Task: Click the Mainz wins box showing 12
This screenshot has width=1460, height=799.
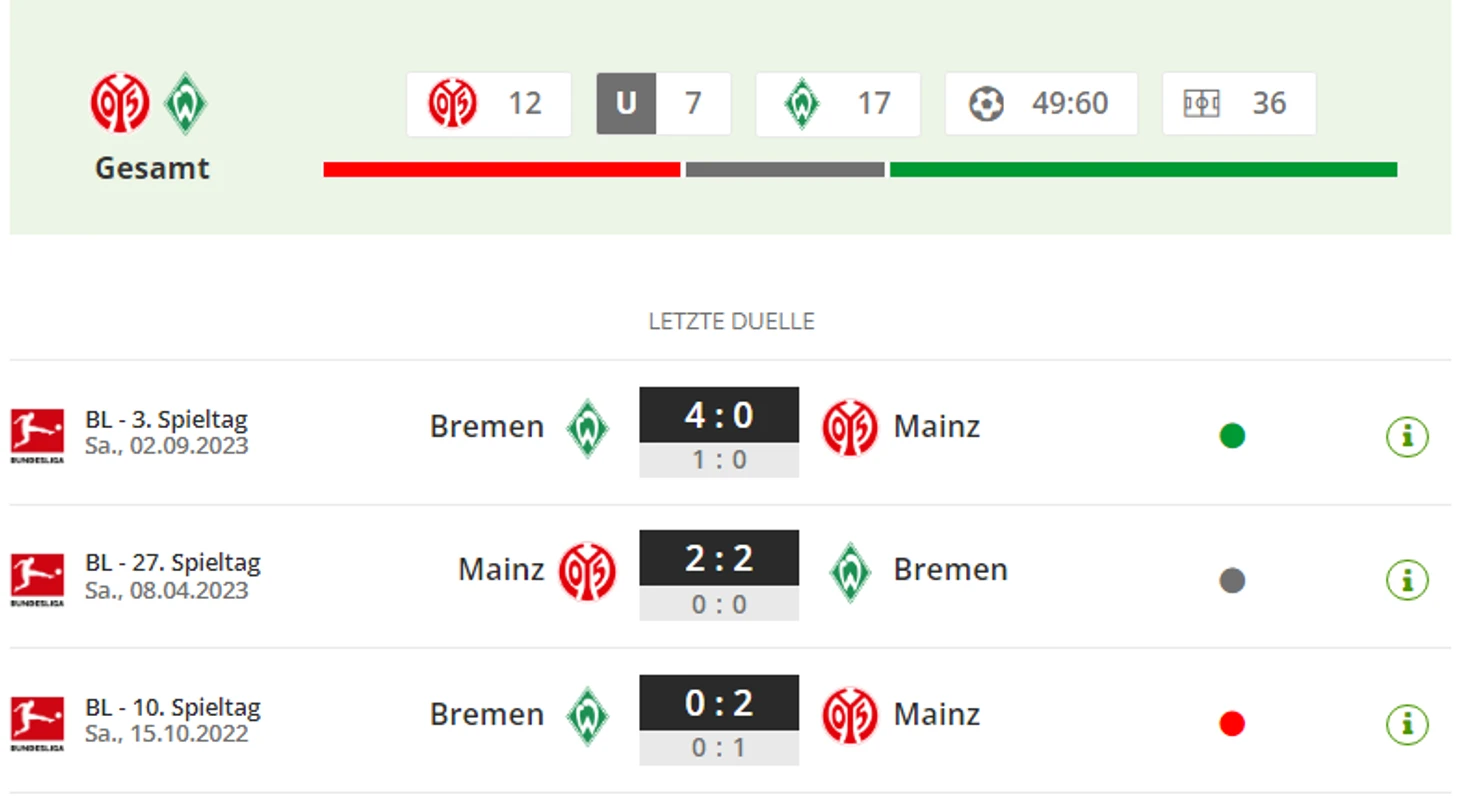Action: (x=489, y=104)
